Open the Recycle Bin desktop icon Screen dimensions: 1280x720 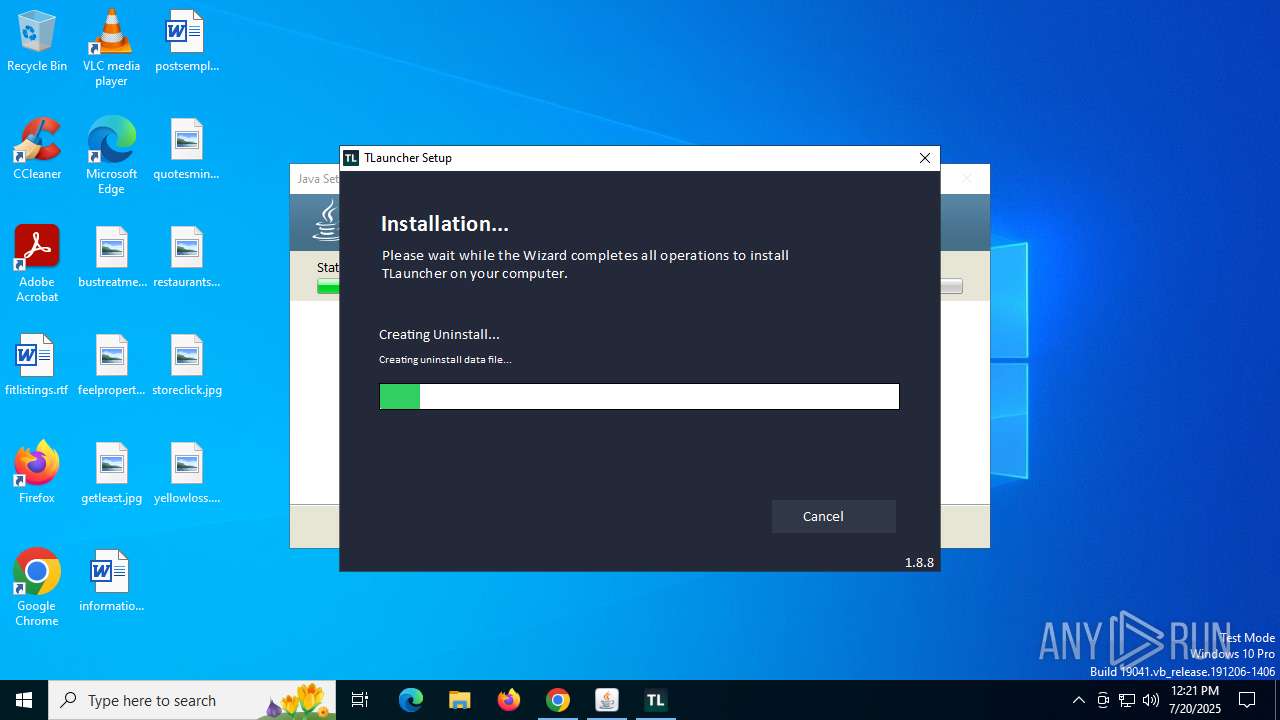37,41
